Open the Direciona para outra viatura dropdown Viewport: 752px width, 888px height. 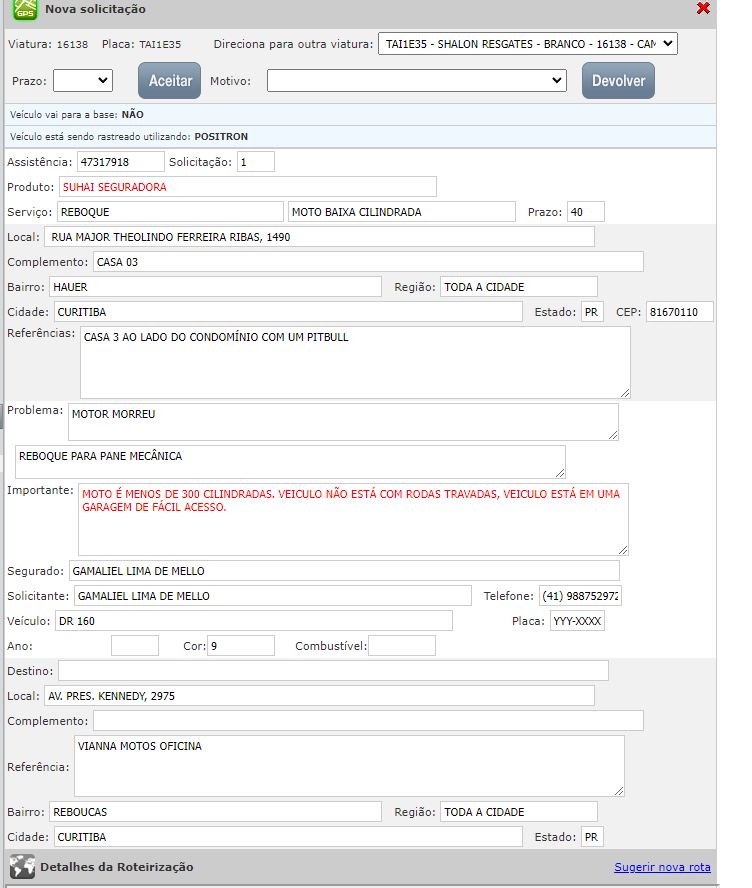(x=527, y=44)
